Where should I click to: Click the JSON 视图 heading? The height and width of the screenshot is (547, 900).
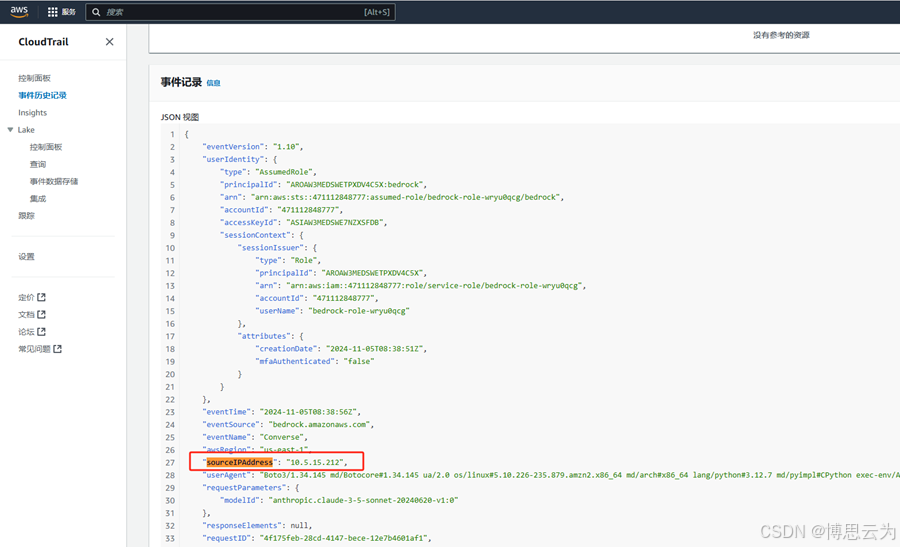(180, 117)
